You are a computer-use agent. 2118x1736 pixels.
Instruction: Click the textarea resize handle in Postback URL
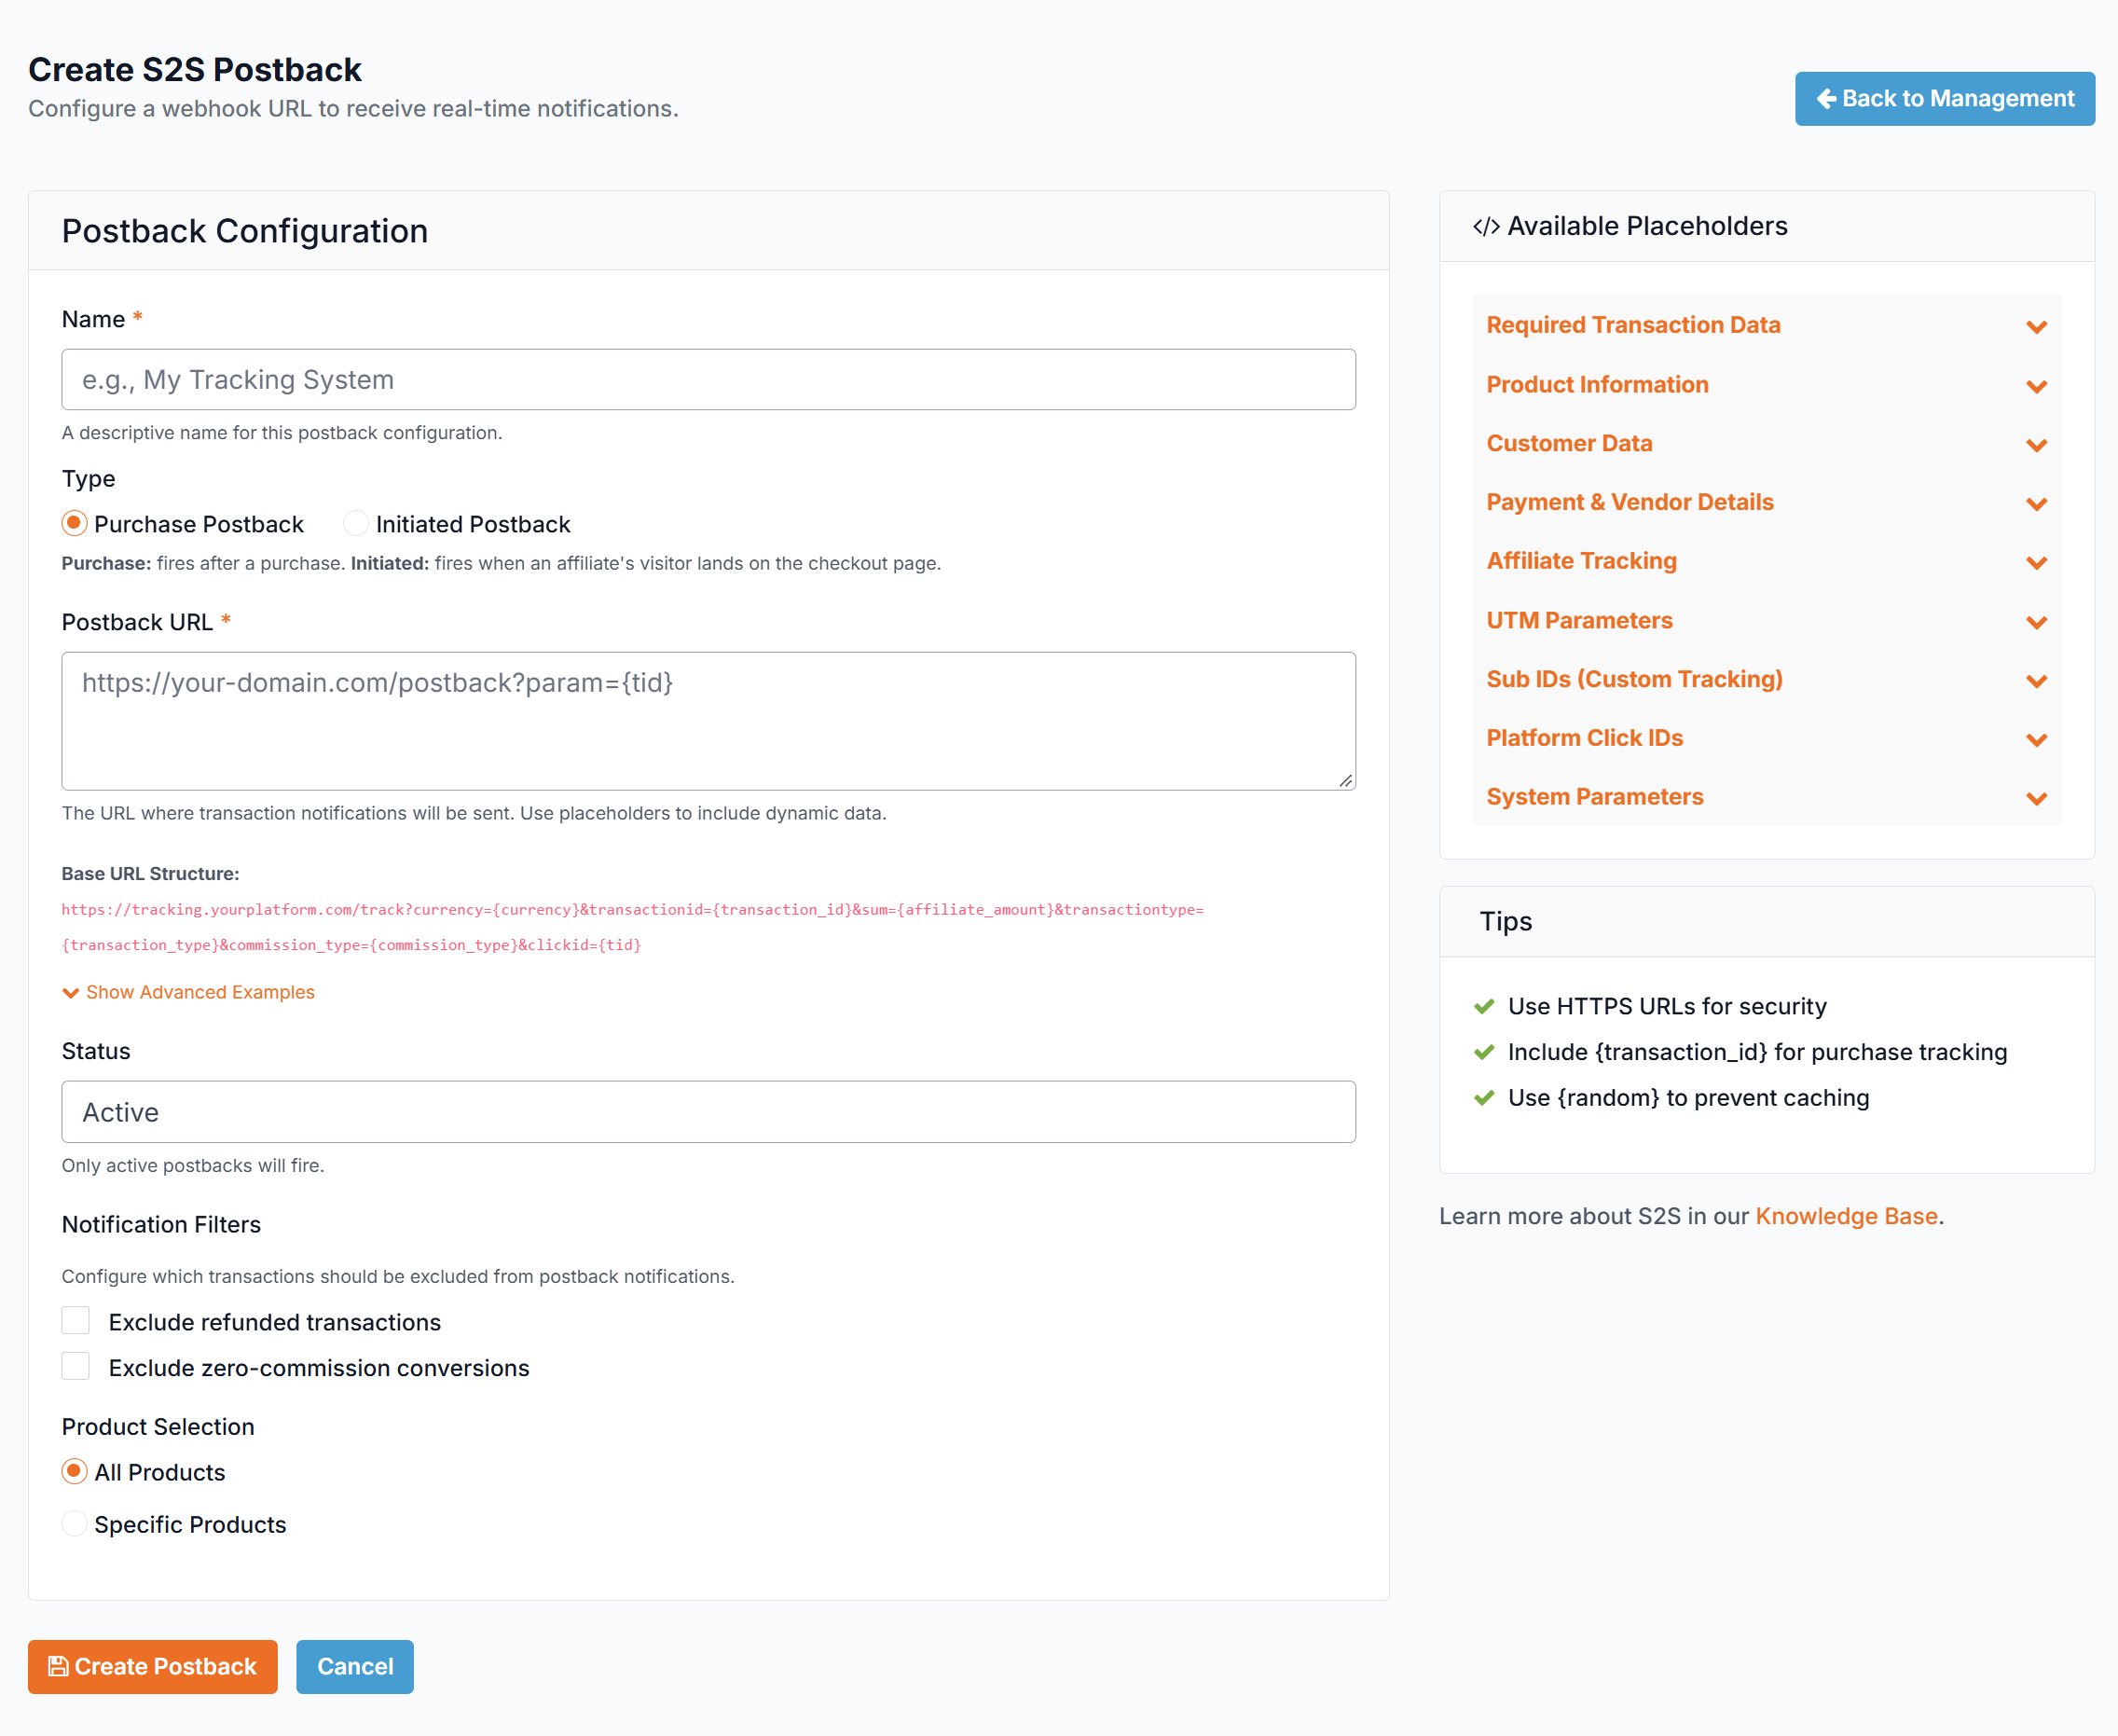(1346, 781)
